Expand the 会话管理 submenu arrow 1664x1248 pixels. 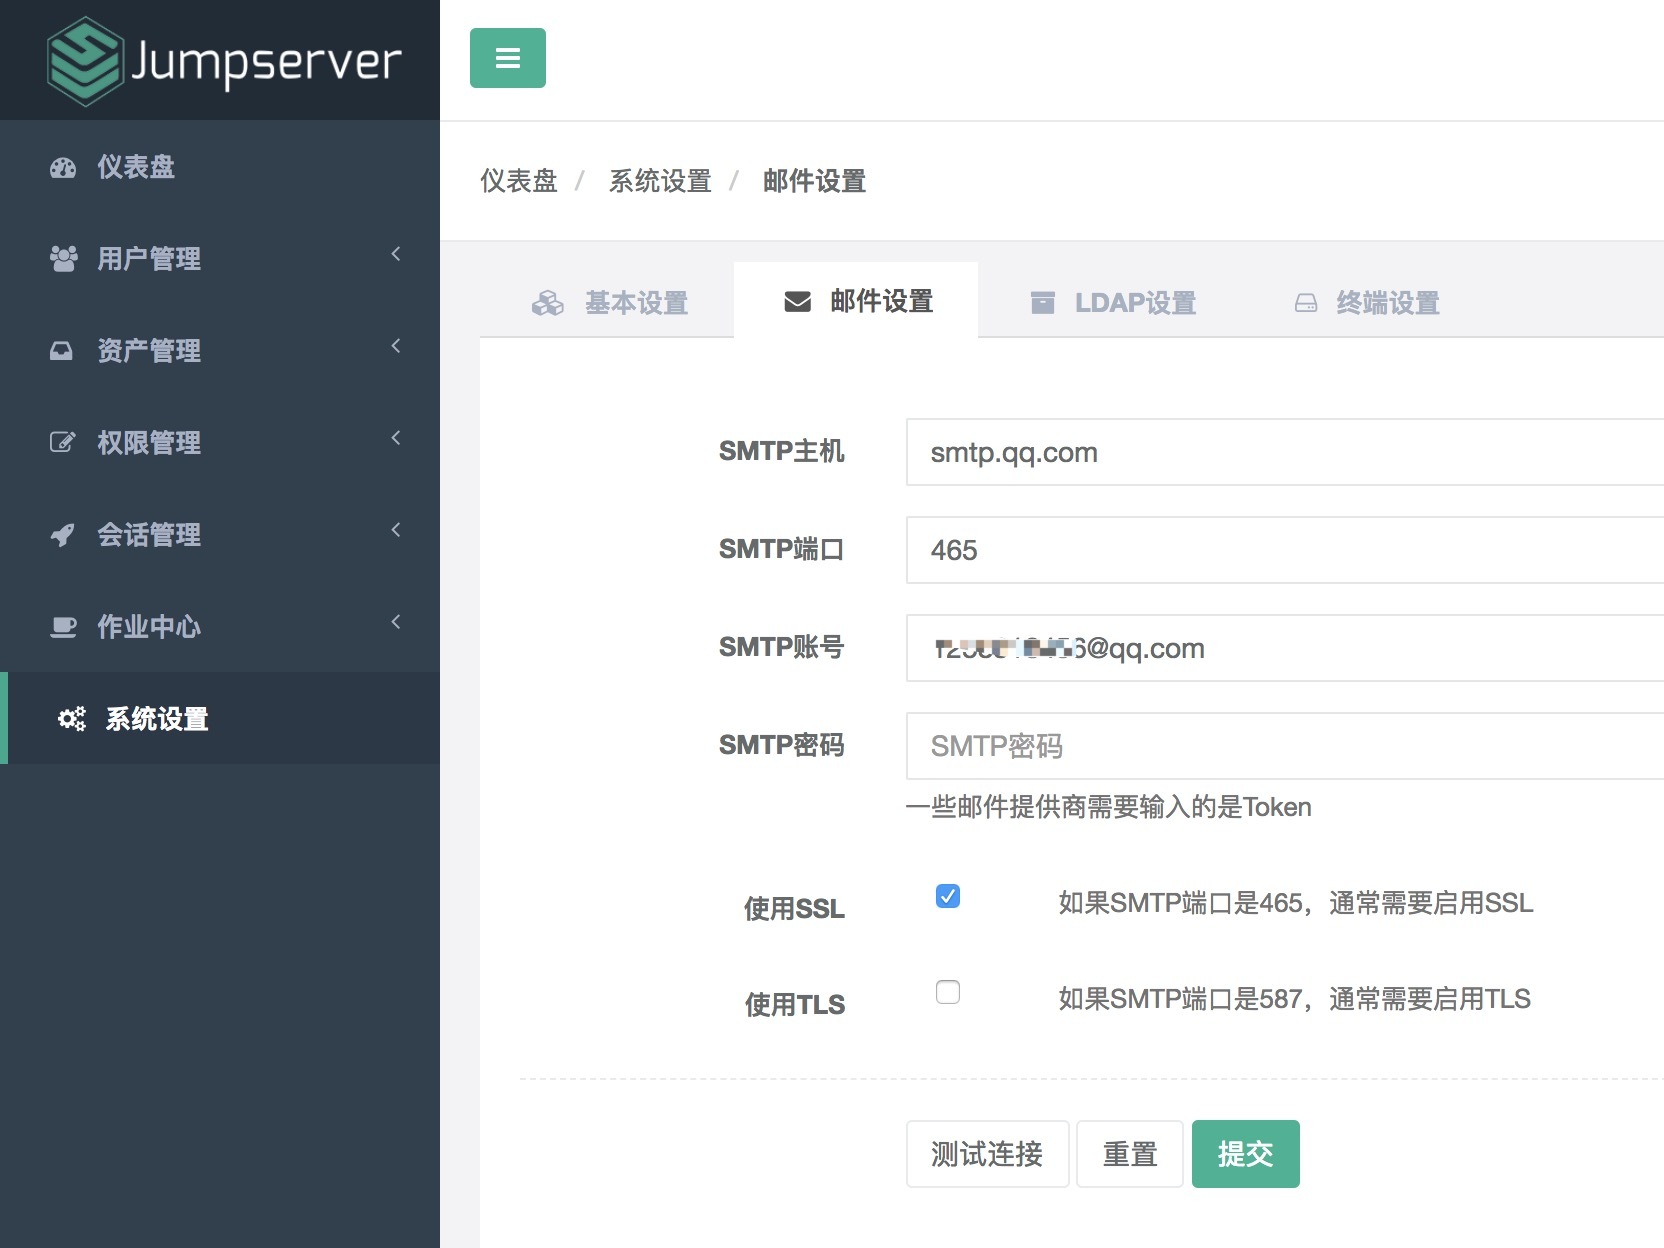[x=396, y=530]
